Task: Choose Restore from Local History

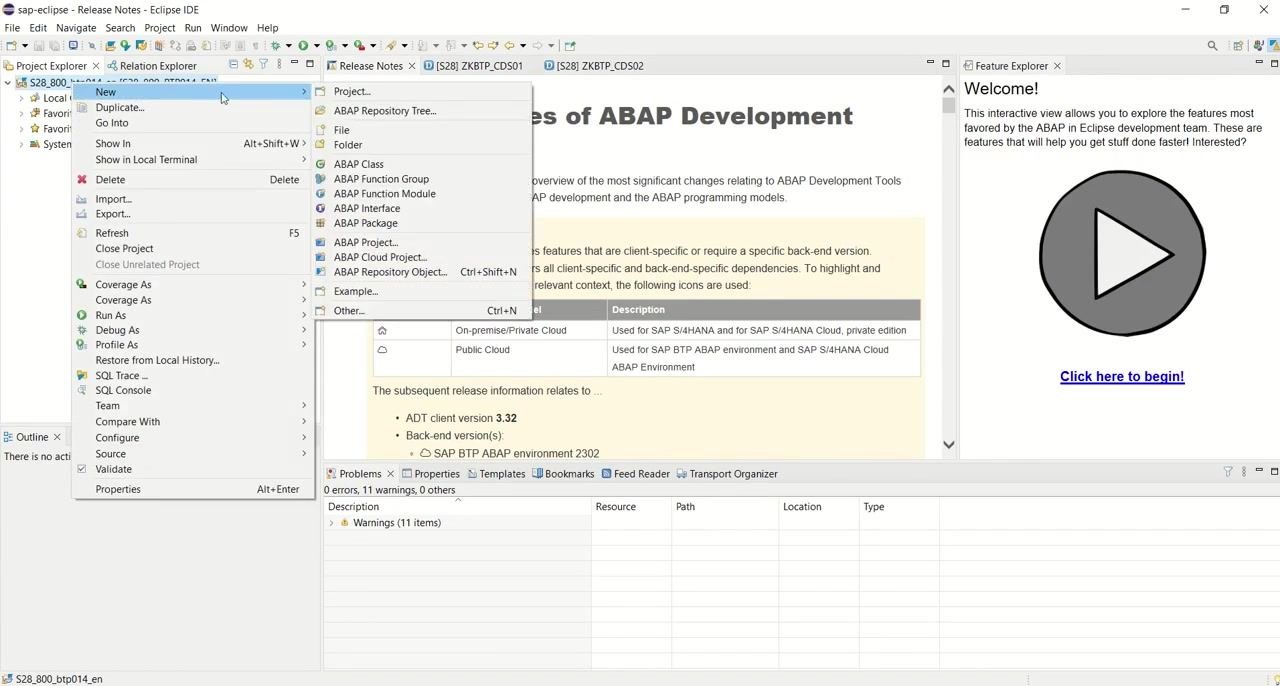Action: click(195, 360)
